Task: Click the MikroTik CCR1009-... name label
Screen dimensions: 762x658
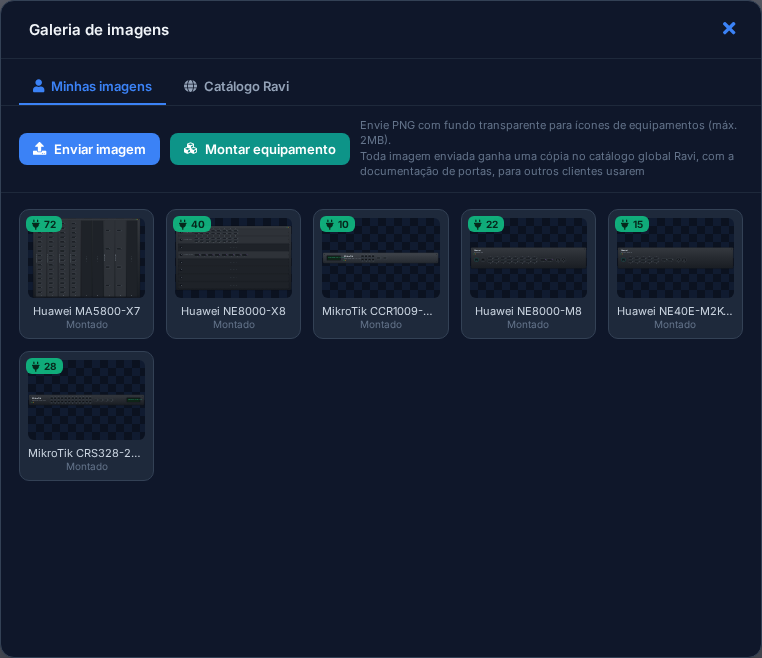Action: tap(377, 311)
